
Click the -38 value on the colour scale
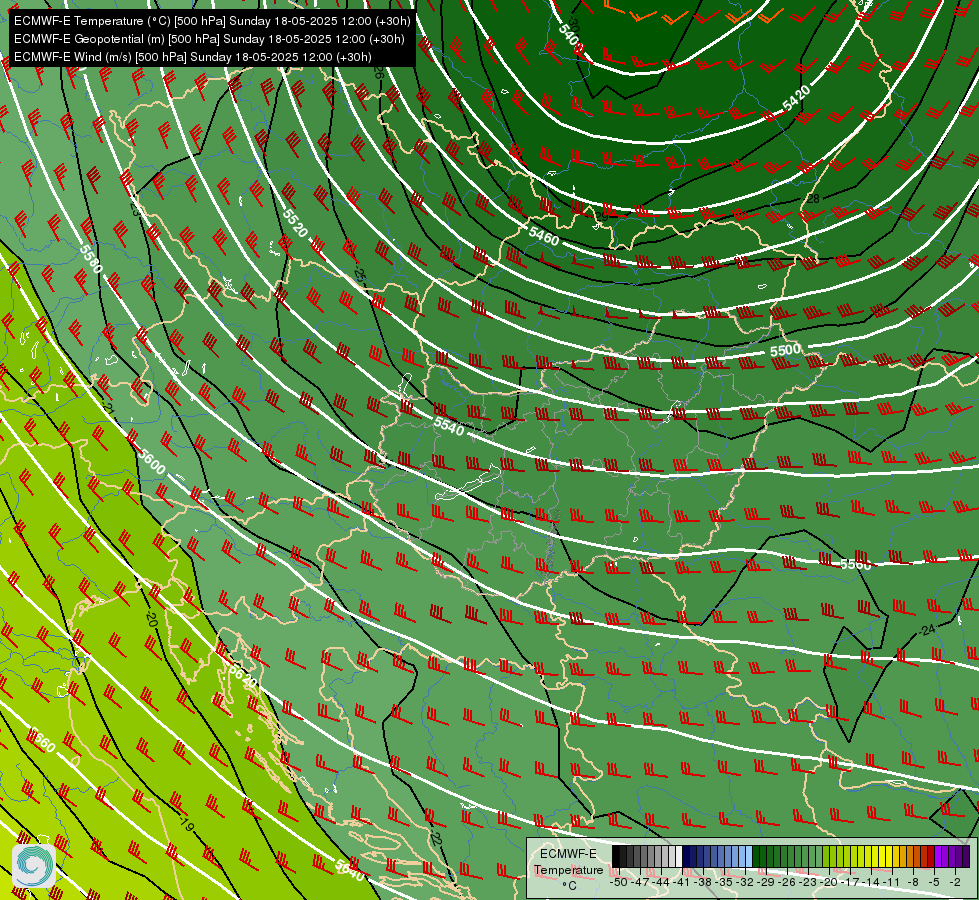pyautogui.click(x=703, y=882)
